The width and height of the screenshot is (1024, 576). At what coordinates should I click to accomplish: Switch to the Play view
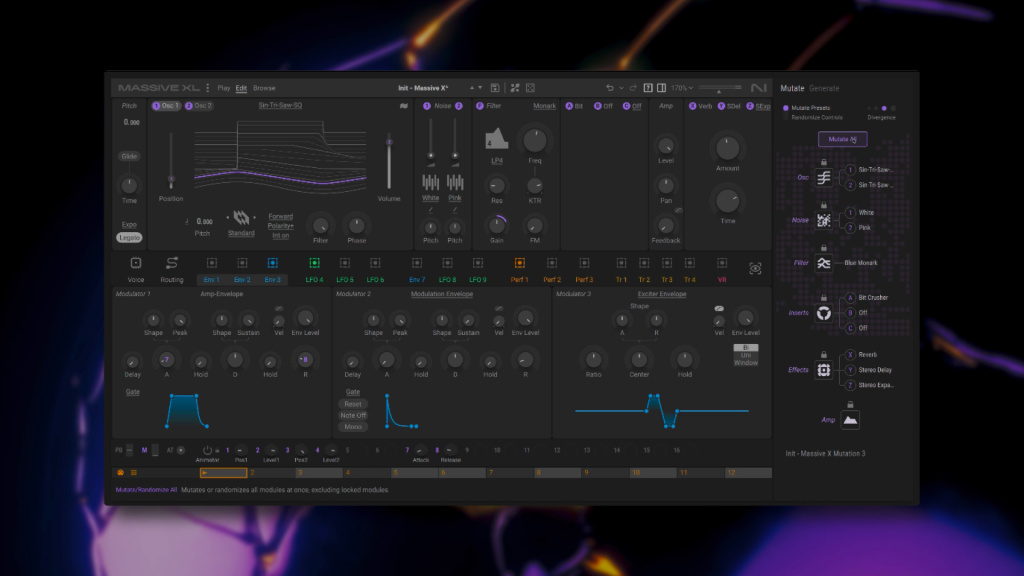coord(223,88)
